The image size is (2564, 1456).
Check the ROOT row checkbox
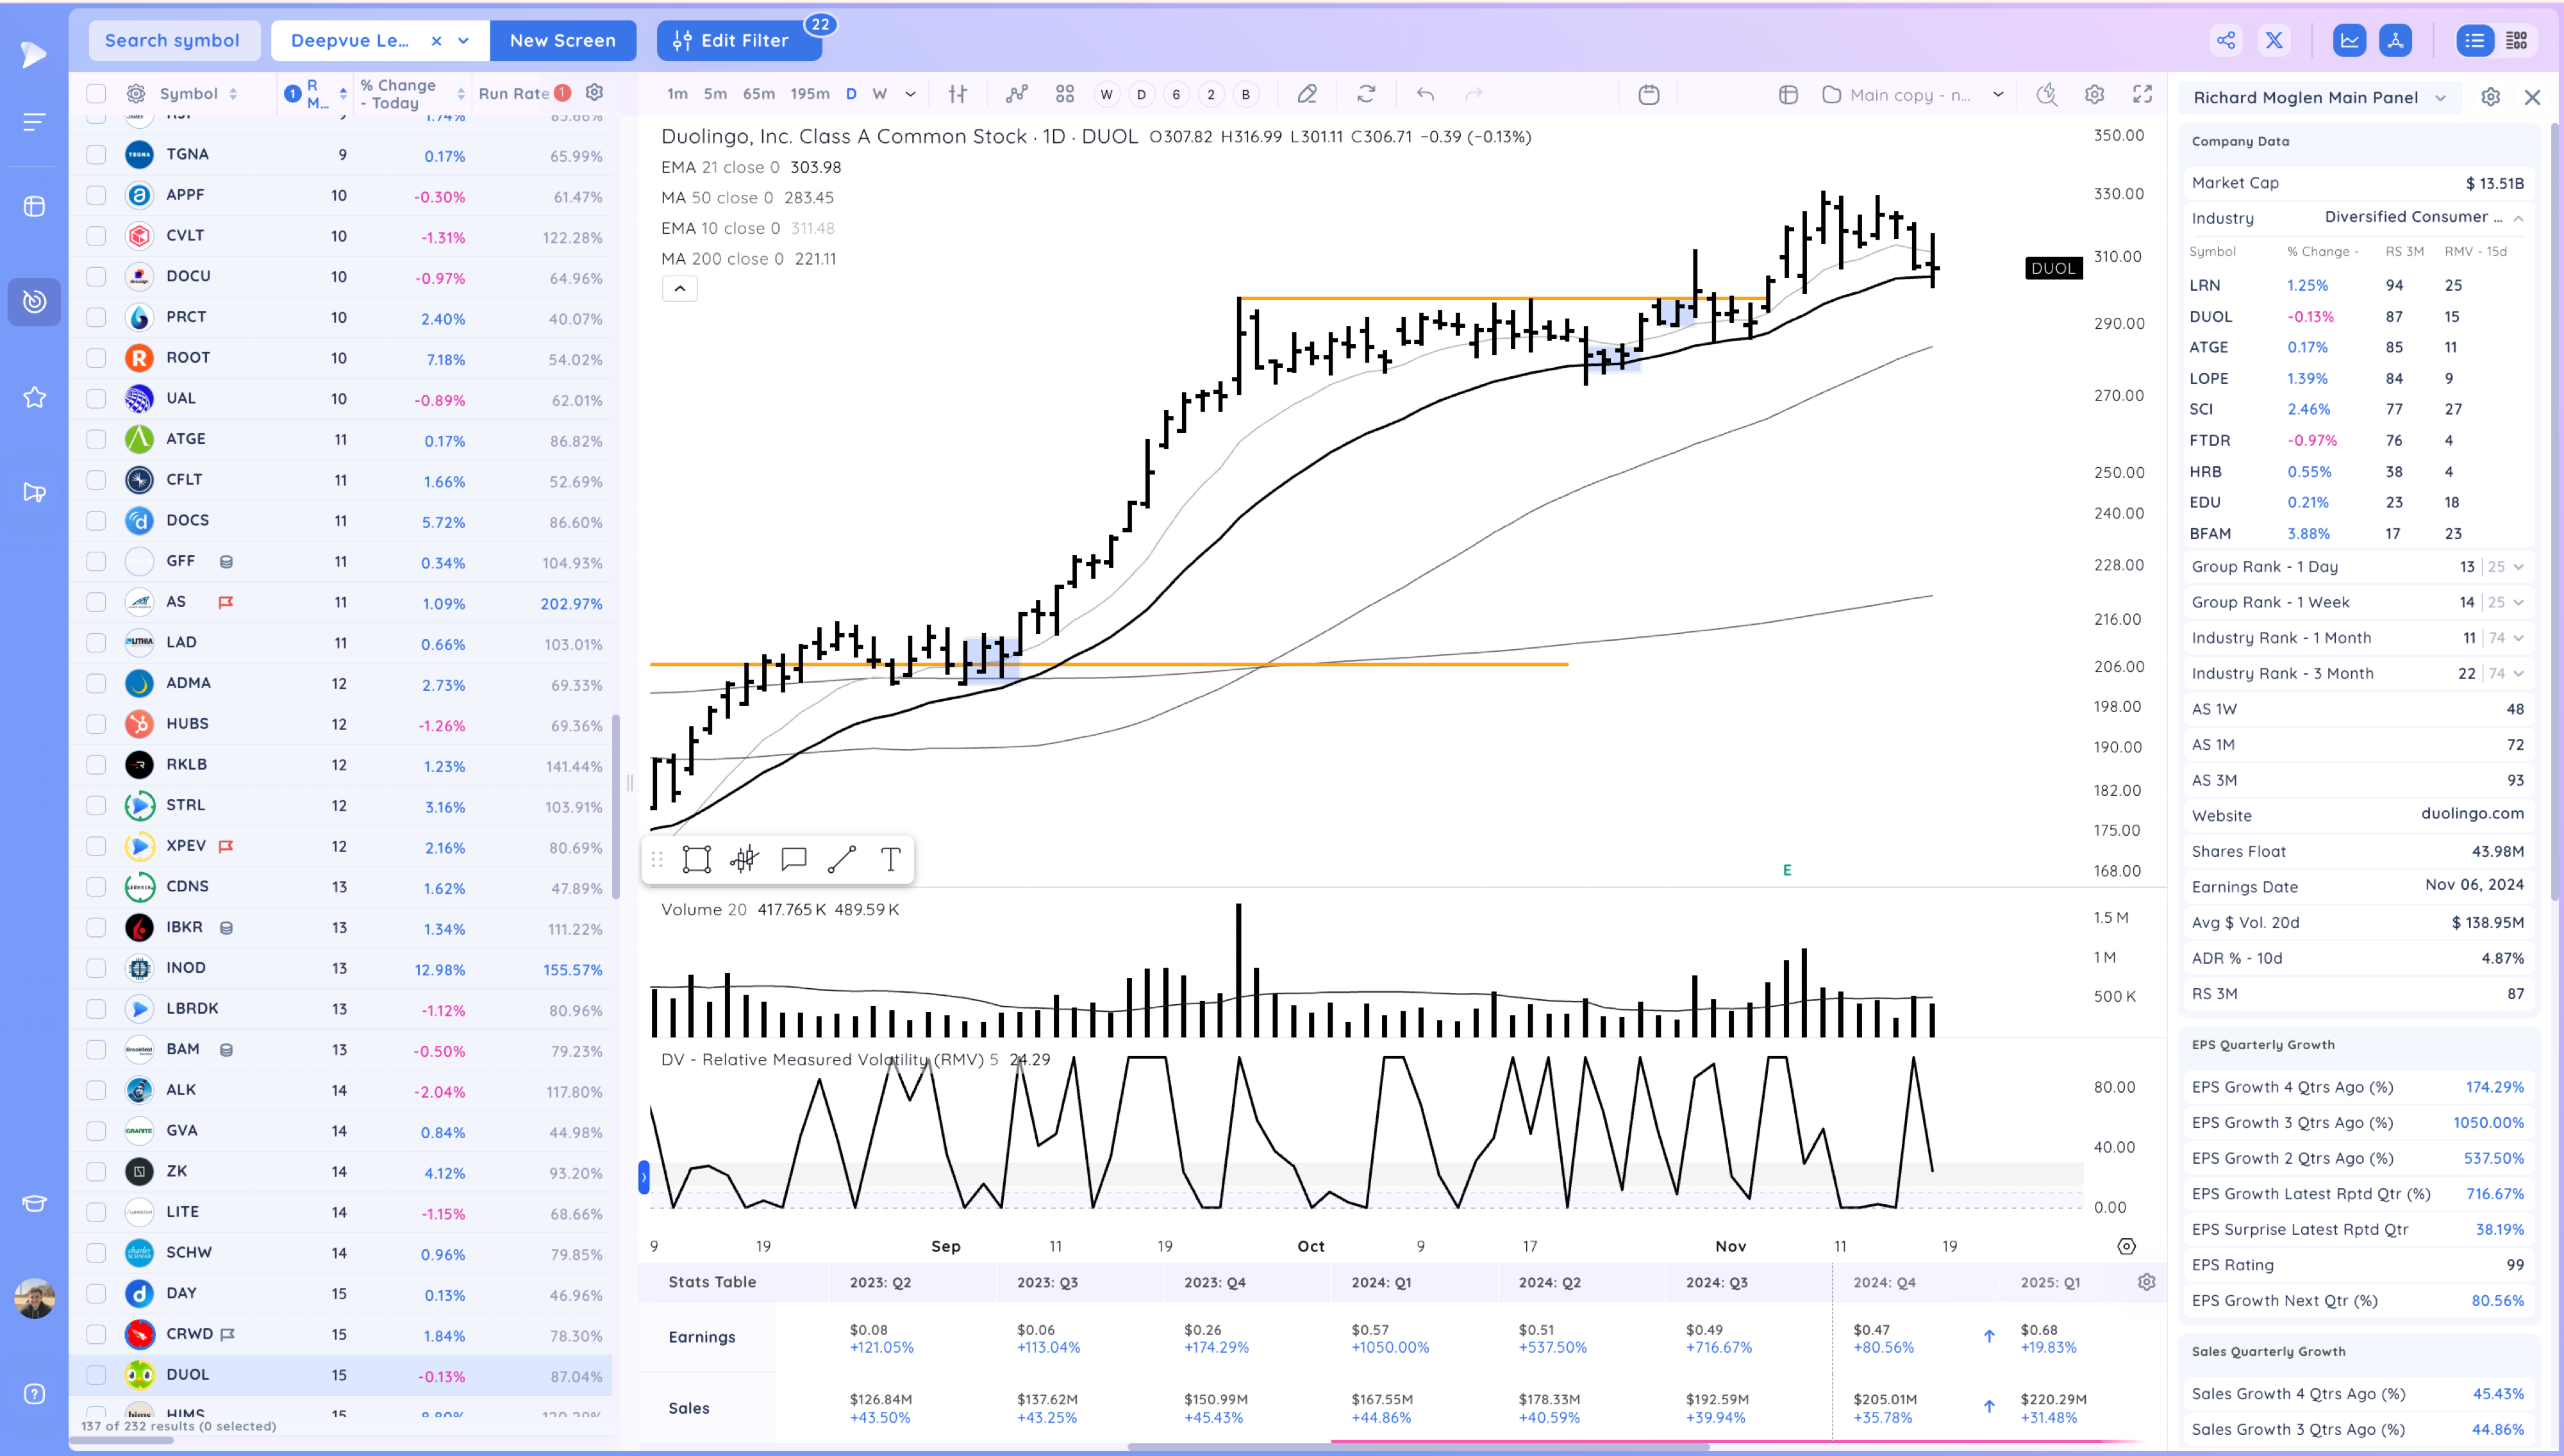point(96,357)
